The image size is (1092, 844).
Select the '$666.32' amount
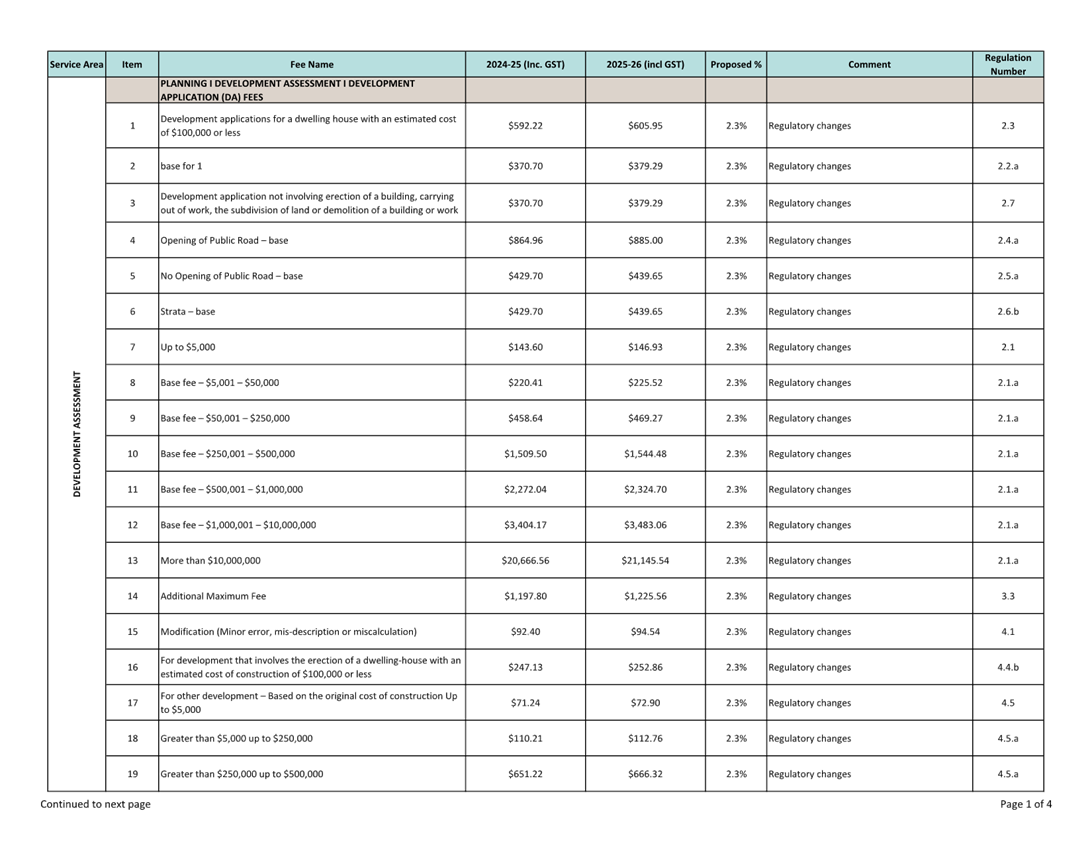pyautogui.click(x=645, y=773)
